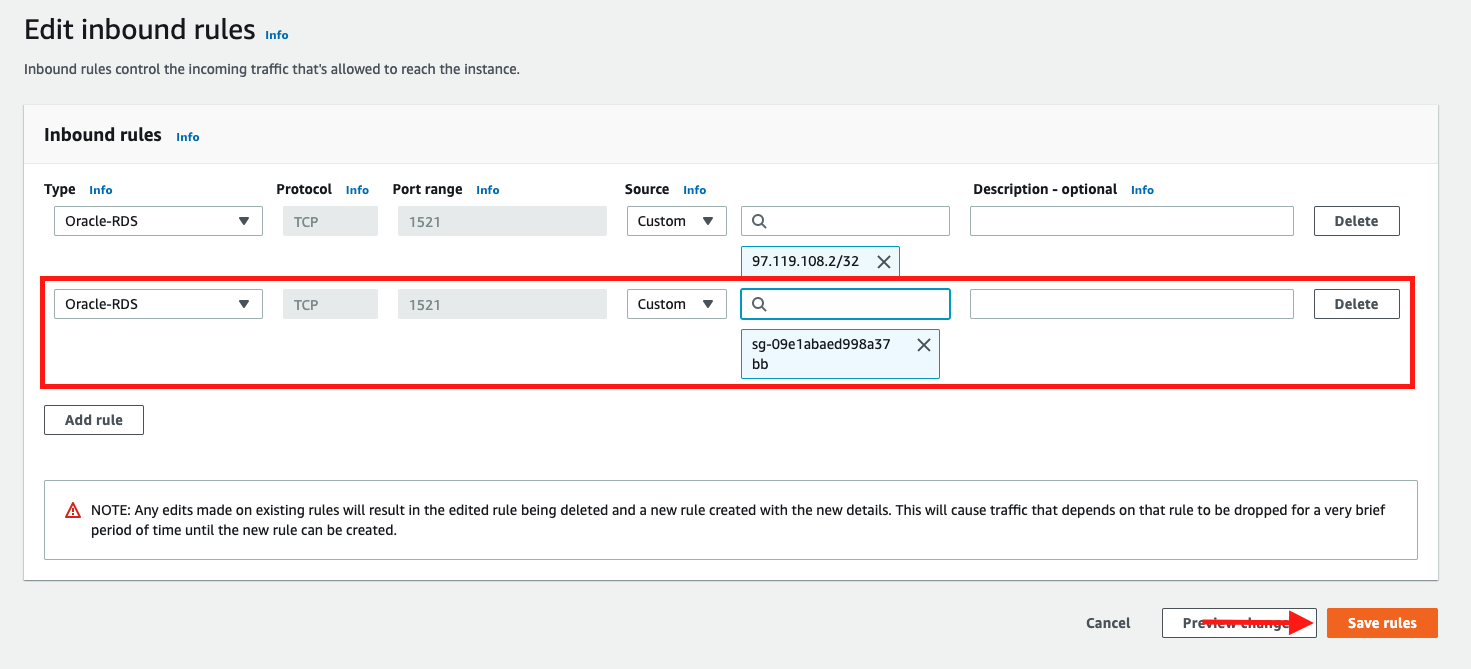Image resolution: width=1471 pixels, height=669 pixels.
Task: Focus the first rule source search field
Action: click(845, 221)
